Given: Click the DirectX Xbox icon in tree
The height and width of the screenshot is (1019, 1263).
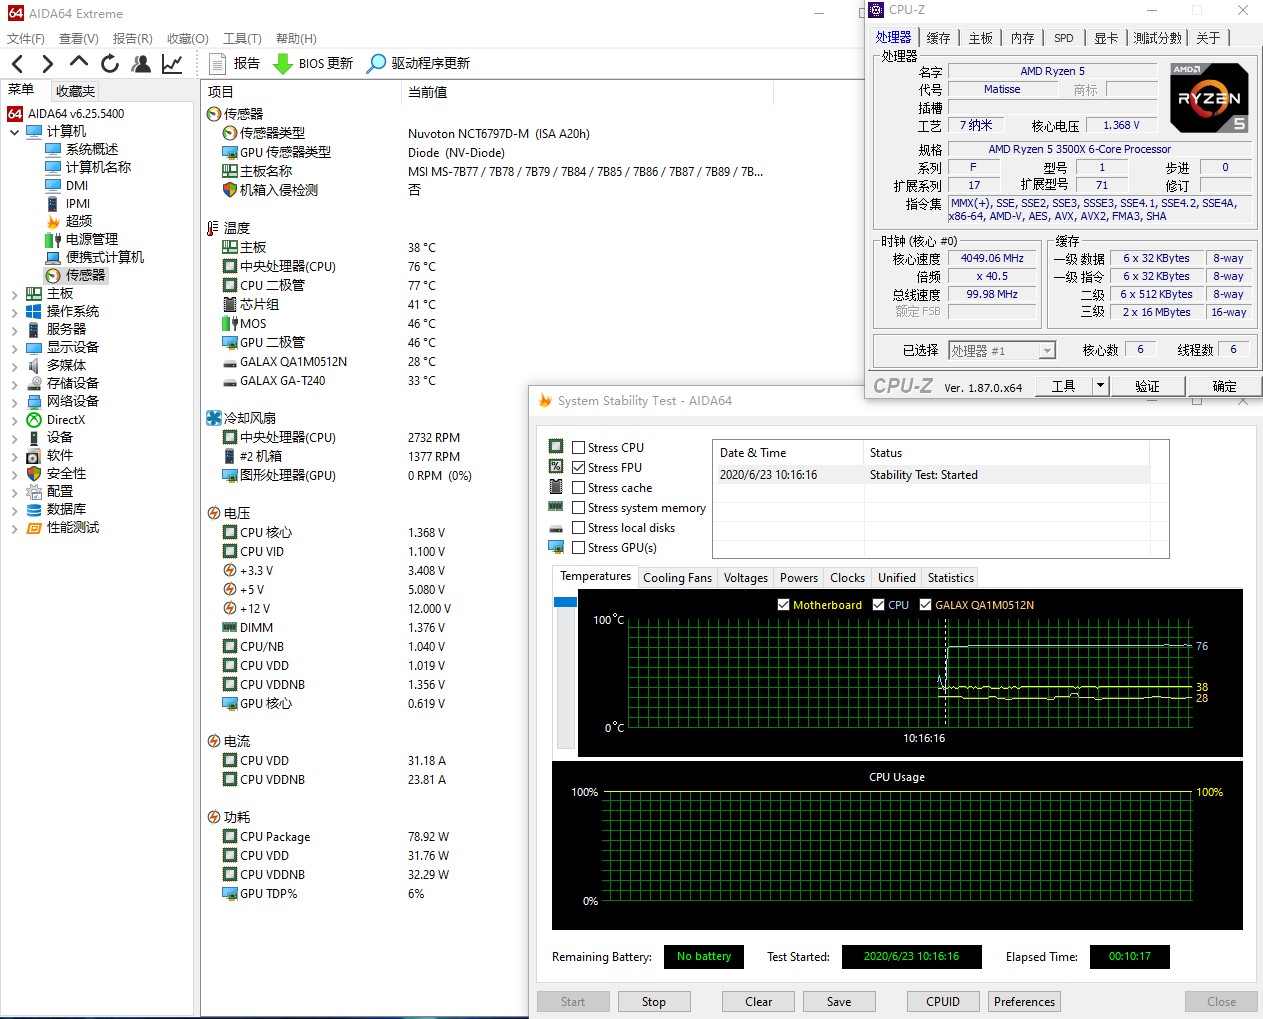Looking at the screenshot, I should [x=34, y=419].
